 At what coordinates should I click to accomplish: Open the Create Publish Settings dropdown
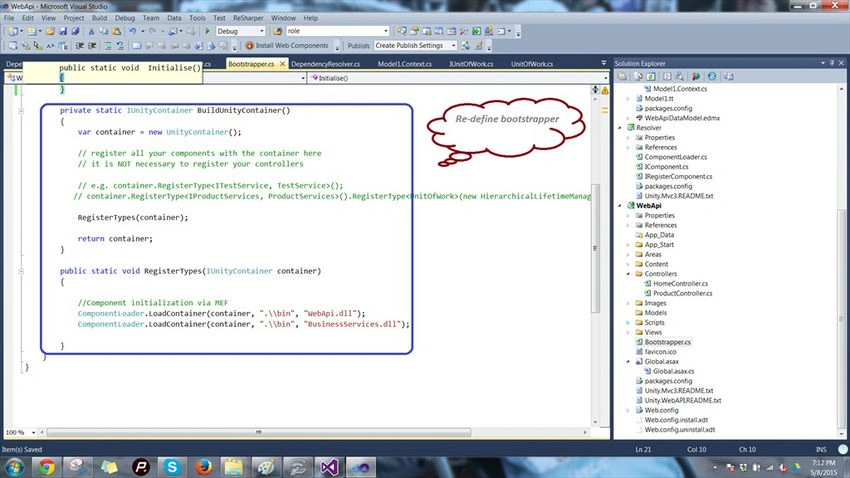click(415, 46)
